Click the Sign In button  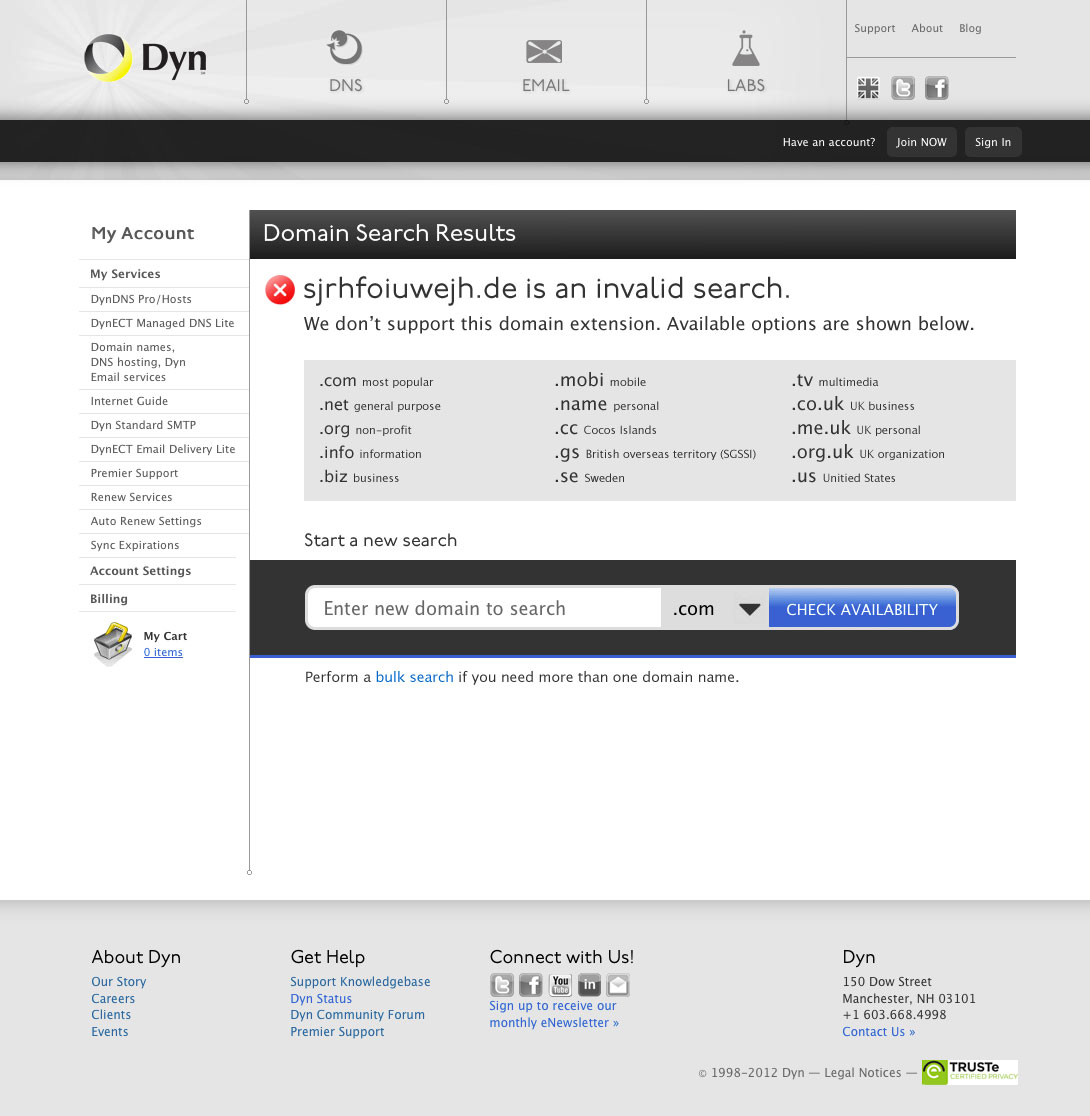992,142
